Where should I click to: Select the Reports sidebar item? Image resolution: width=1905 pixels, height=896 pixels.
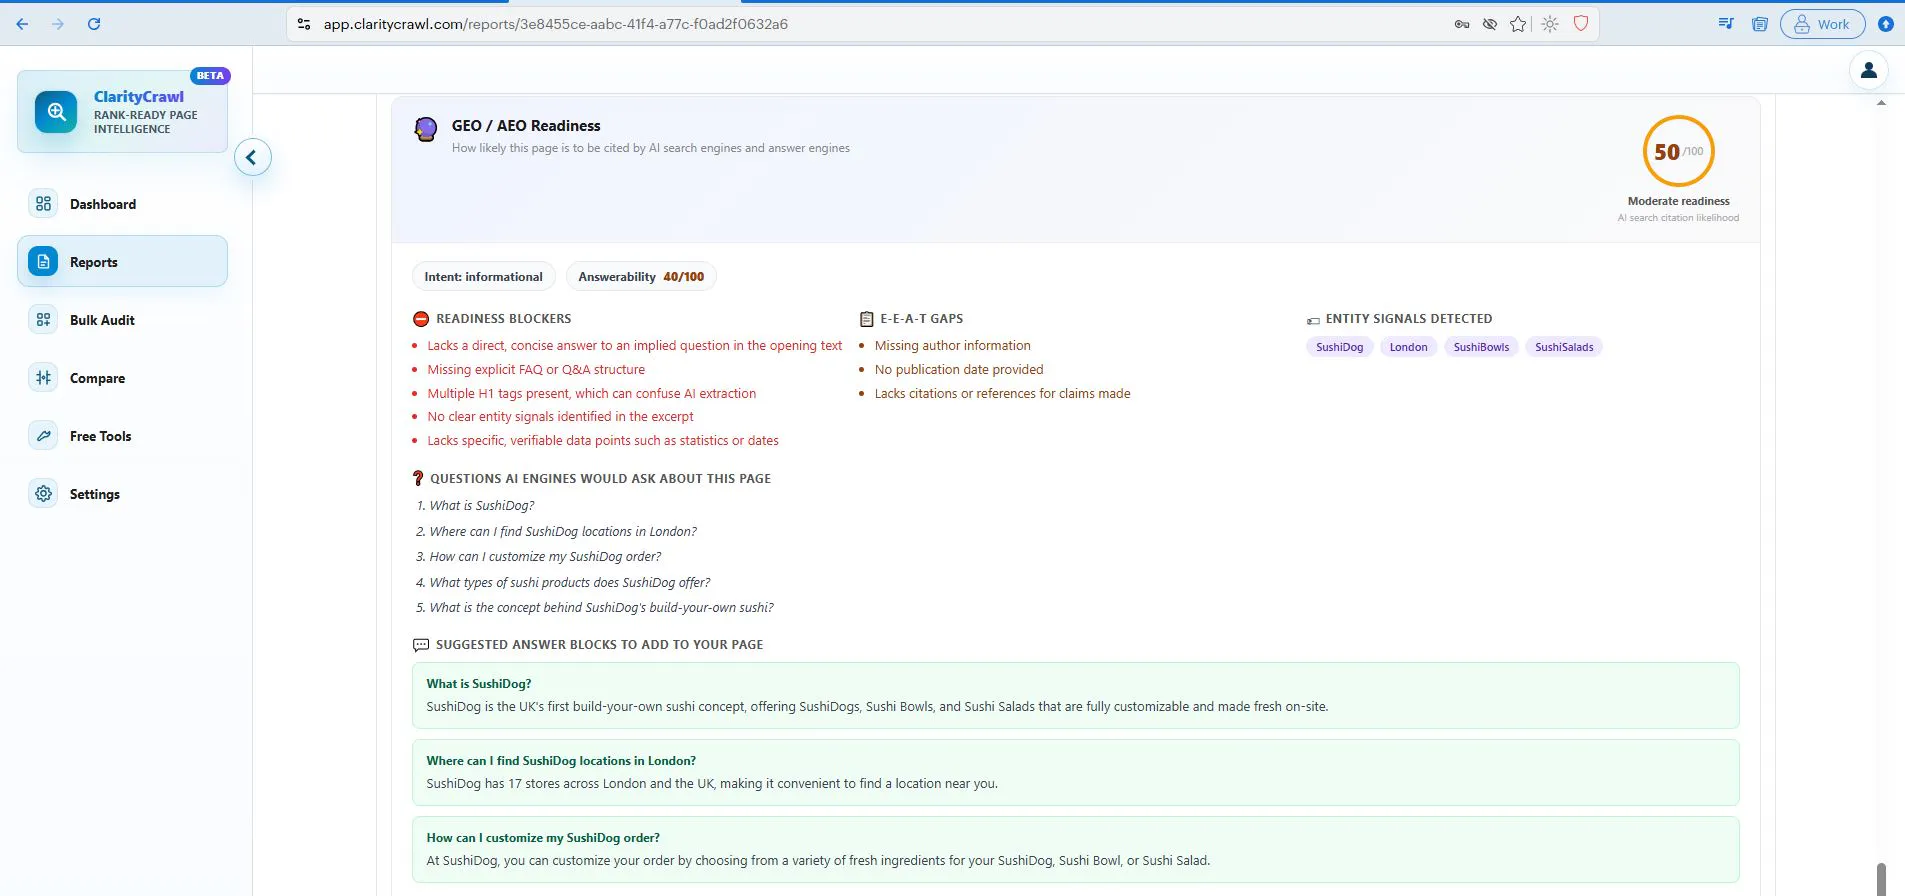point(122,262)
